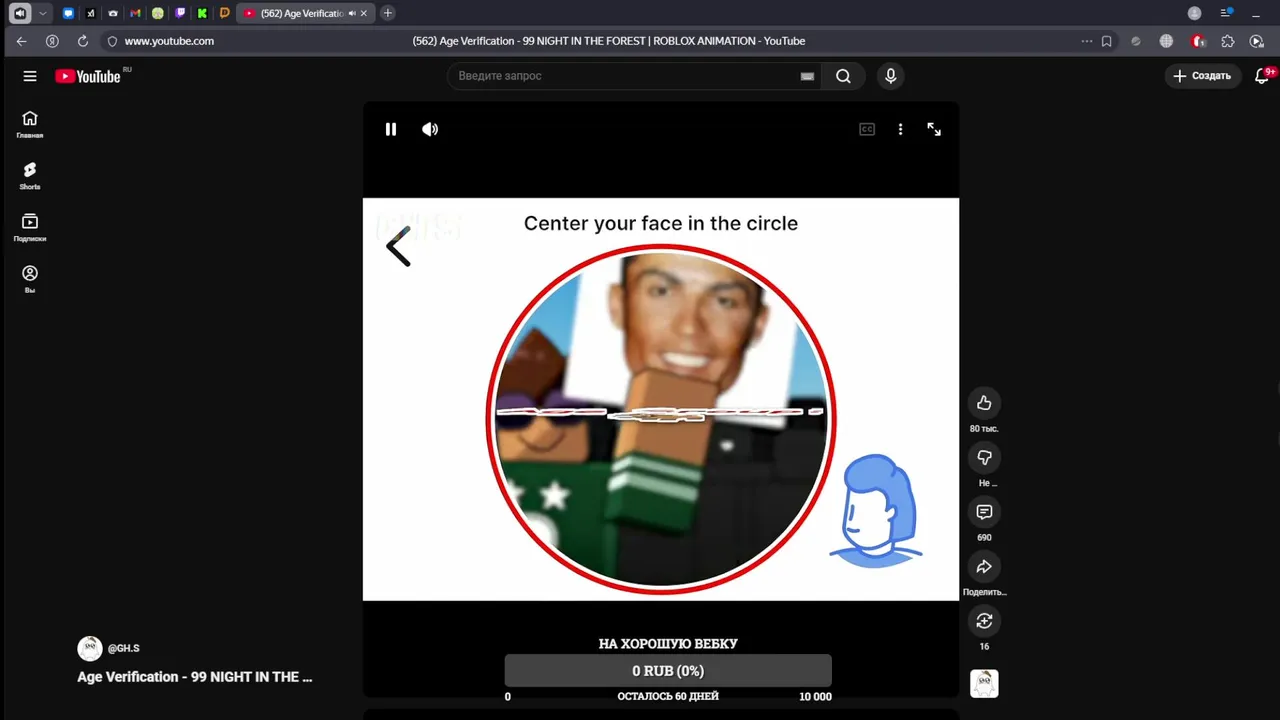The width and height of the screenshot is (1280, 720).
Task: Open the Подписки subscriptions sidebar item
Action: 30,228
